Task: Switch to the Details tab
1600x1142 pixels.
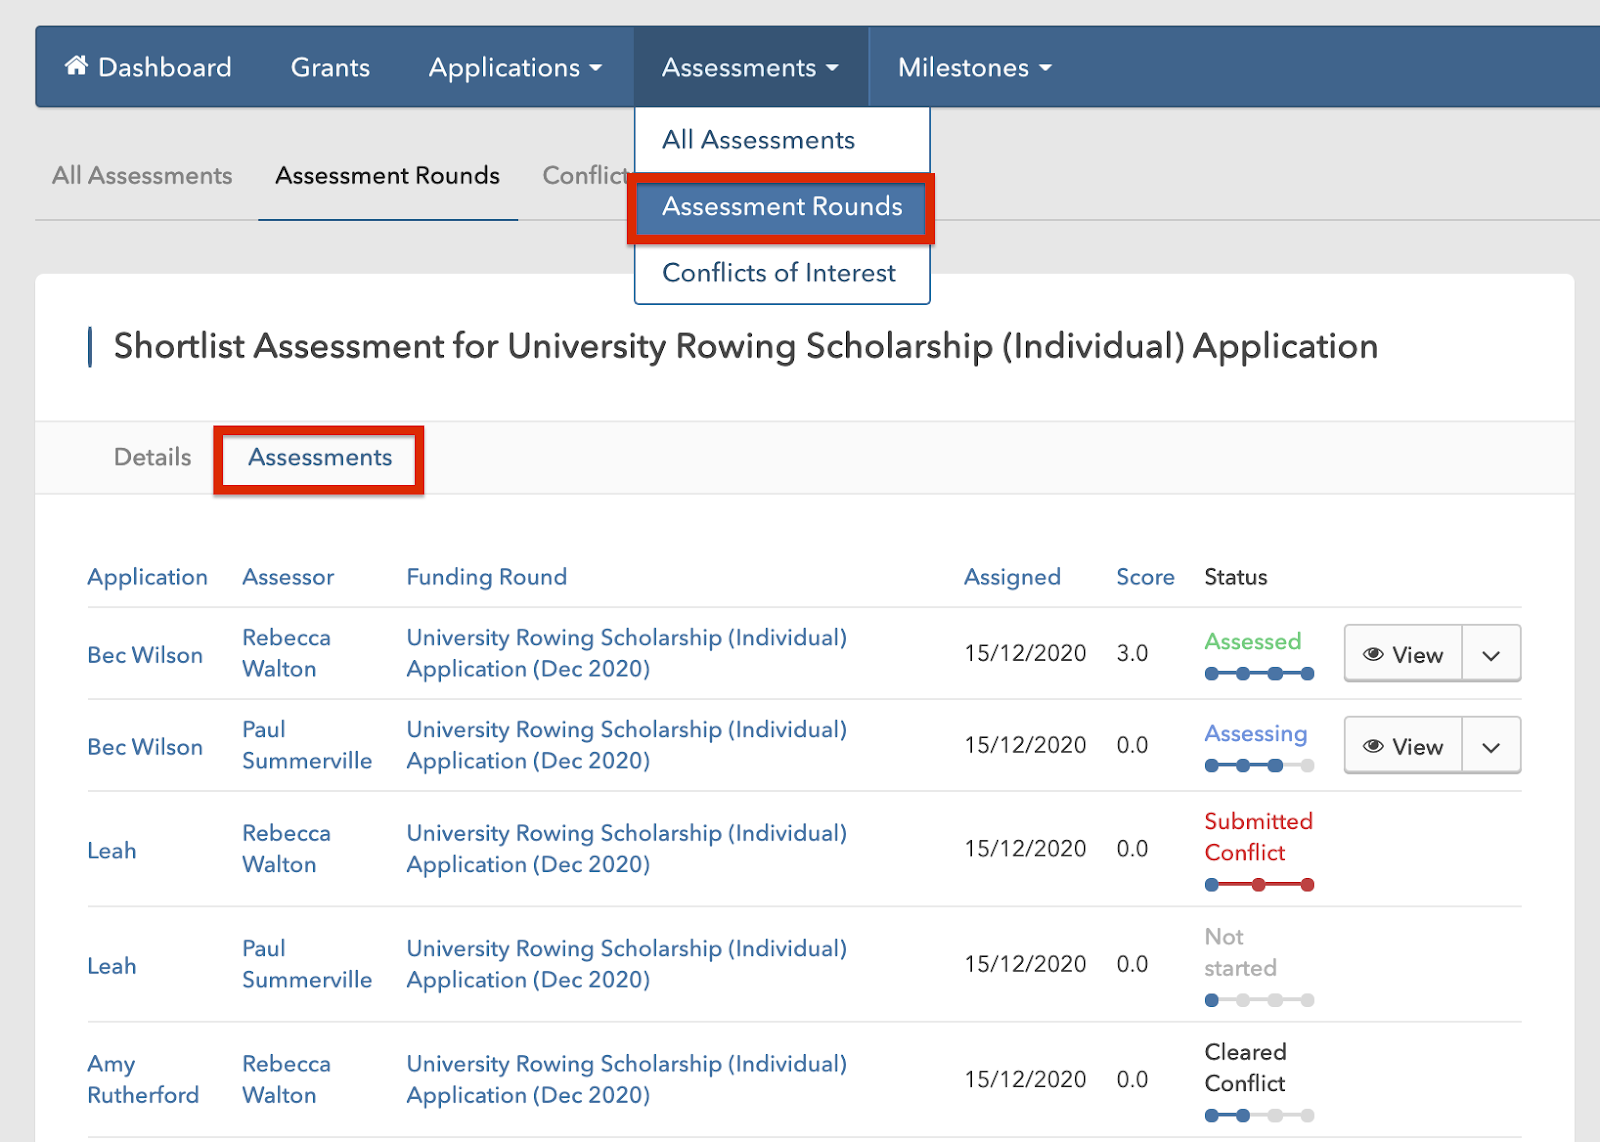Action: click(152, 457)
